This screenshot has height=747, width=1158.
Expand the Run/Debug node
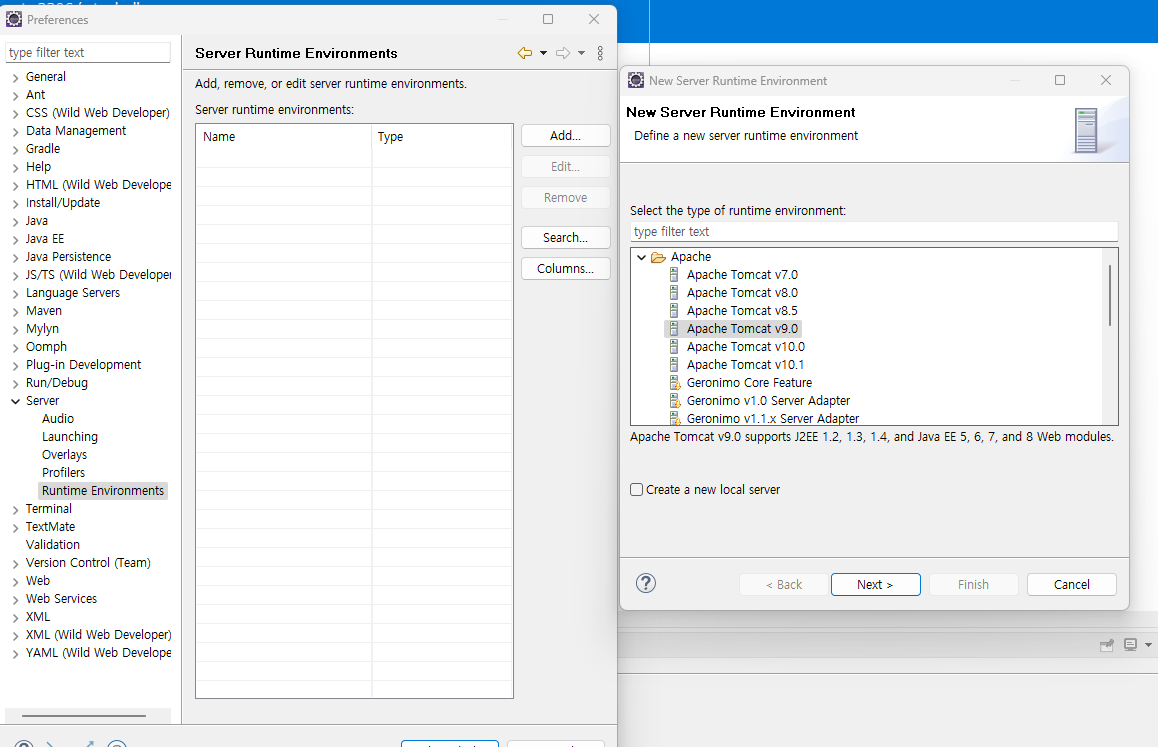click(16, 383)
